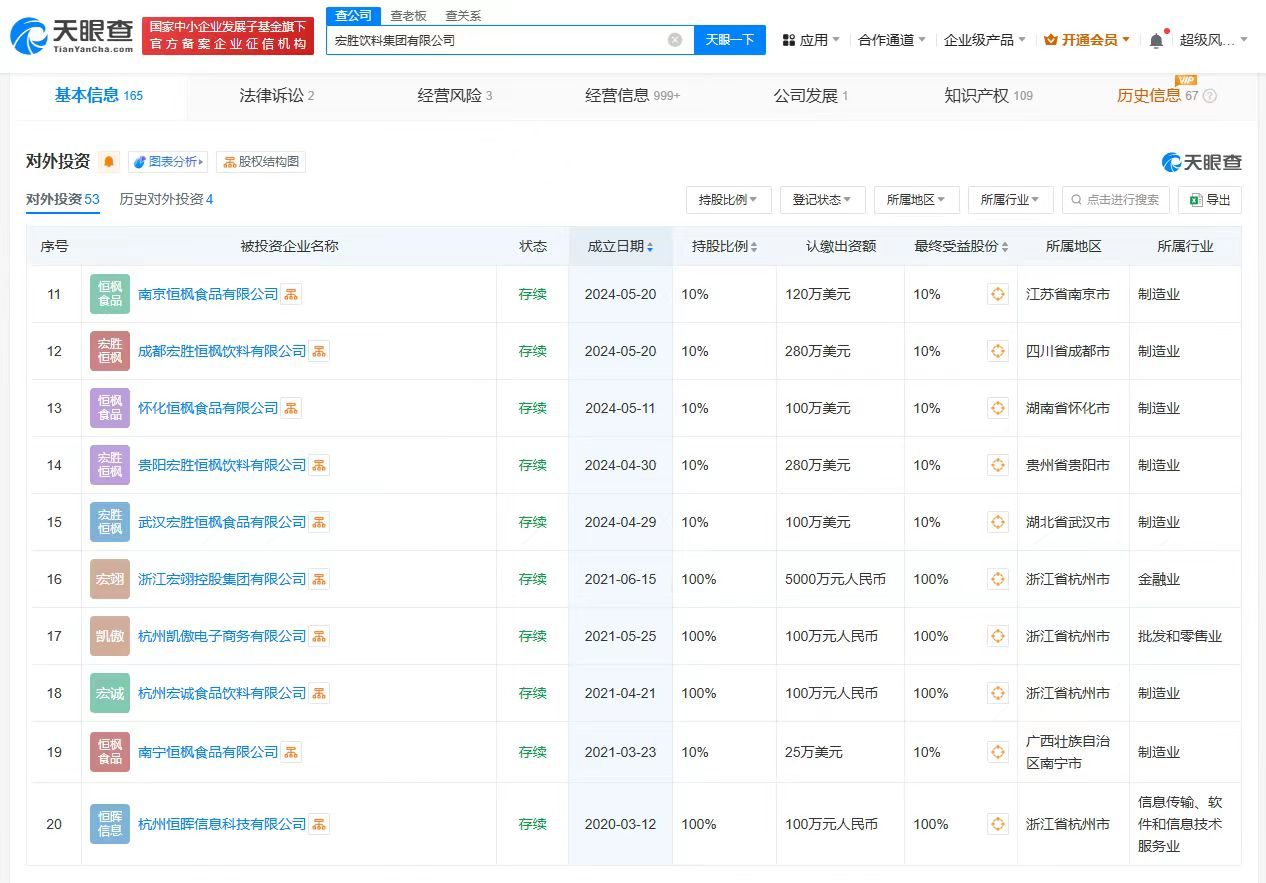Viewport: 1266px width, 883px height.
Task: Click orange beneficiary icon in 浙江宏翊控股集团 row
Action: tap(997, 579)
